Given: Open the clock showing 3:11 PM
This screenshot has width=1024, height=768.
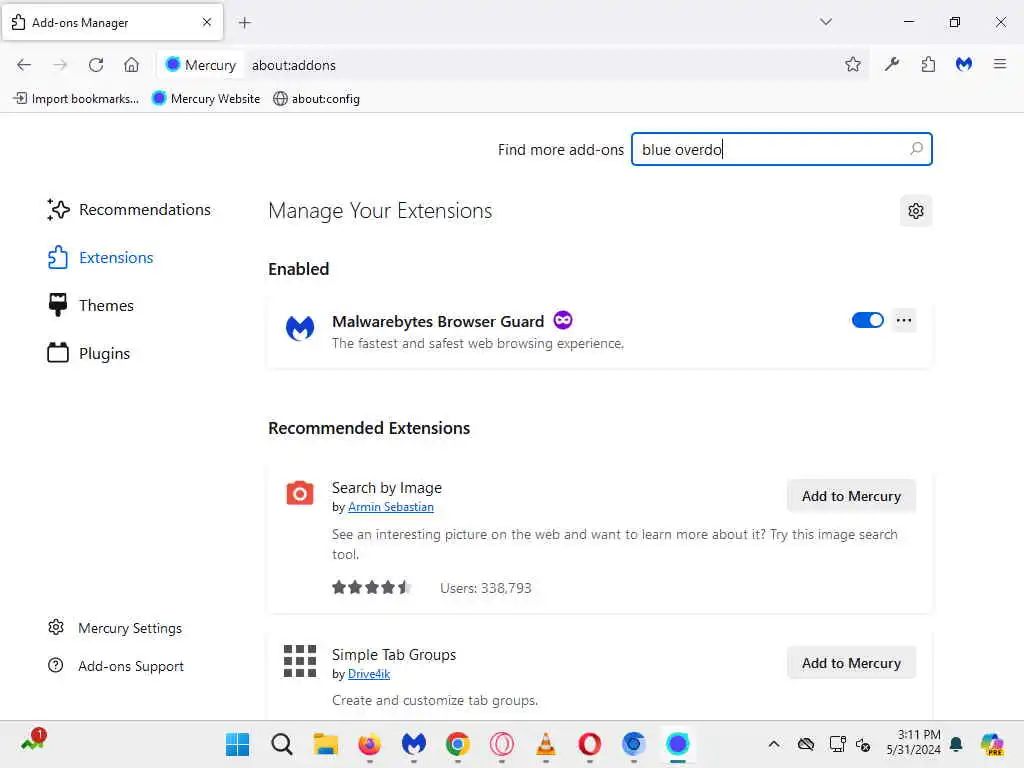Looking at the screenshot, I should 913,743.
